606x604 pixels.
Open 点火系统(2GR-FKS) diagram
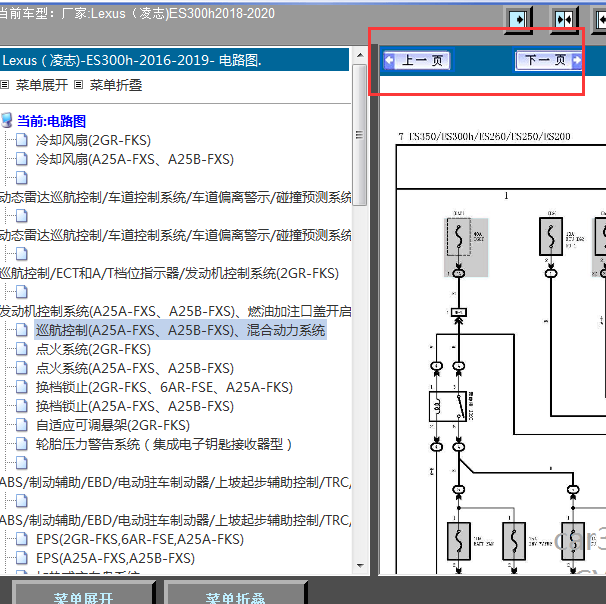pos(93,349)
